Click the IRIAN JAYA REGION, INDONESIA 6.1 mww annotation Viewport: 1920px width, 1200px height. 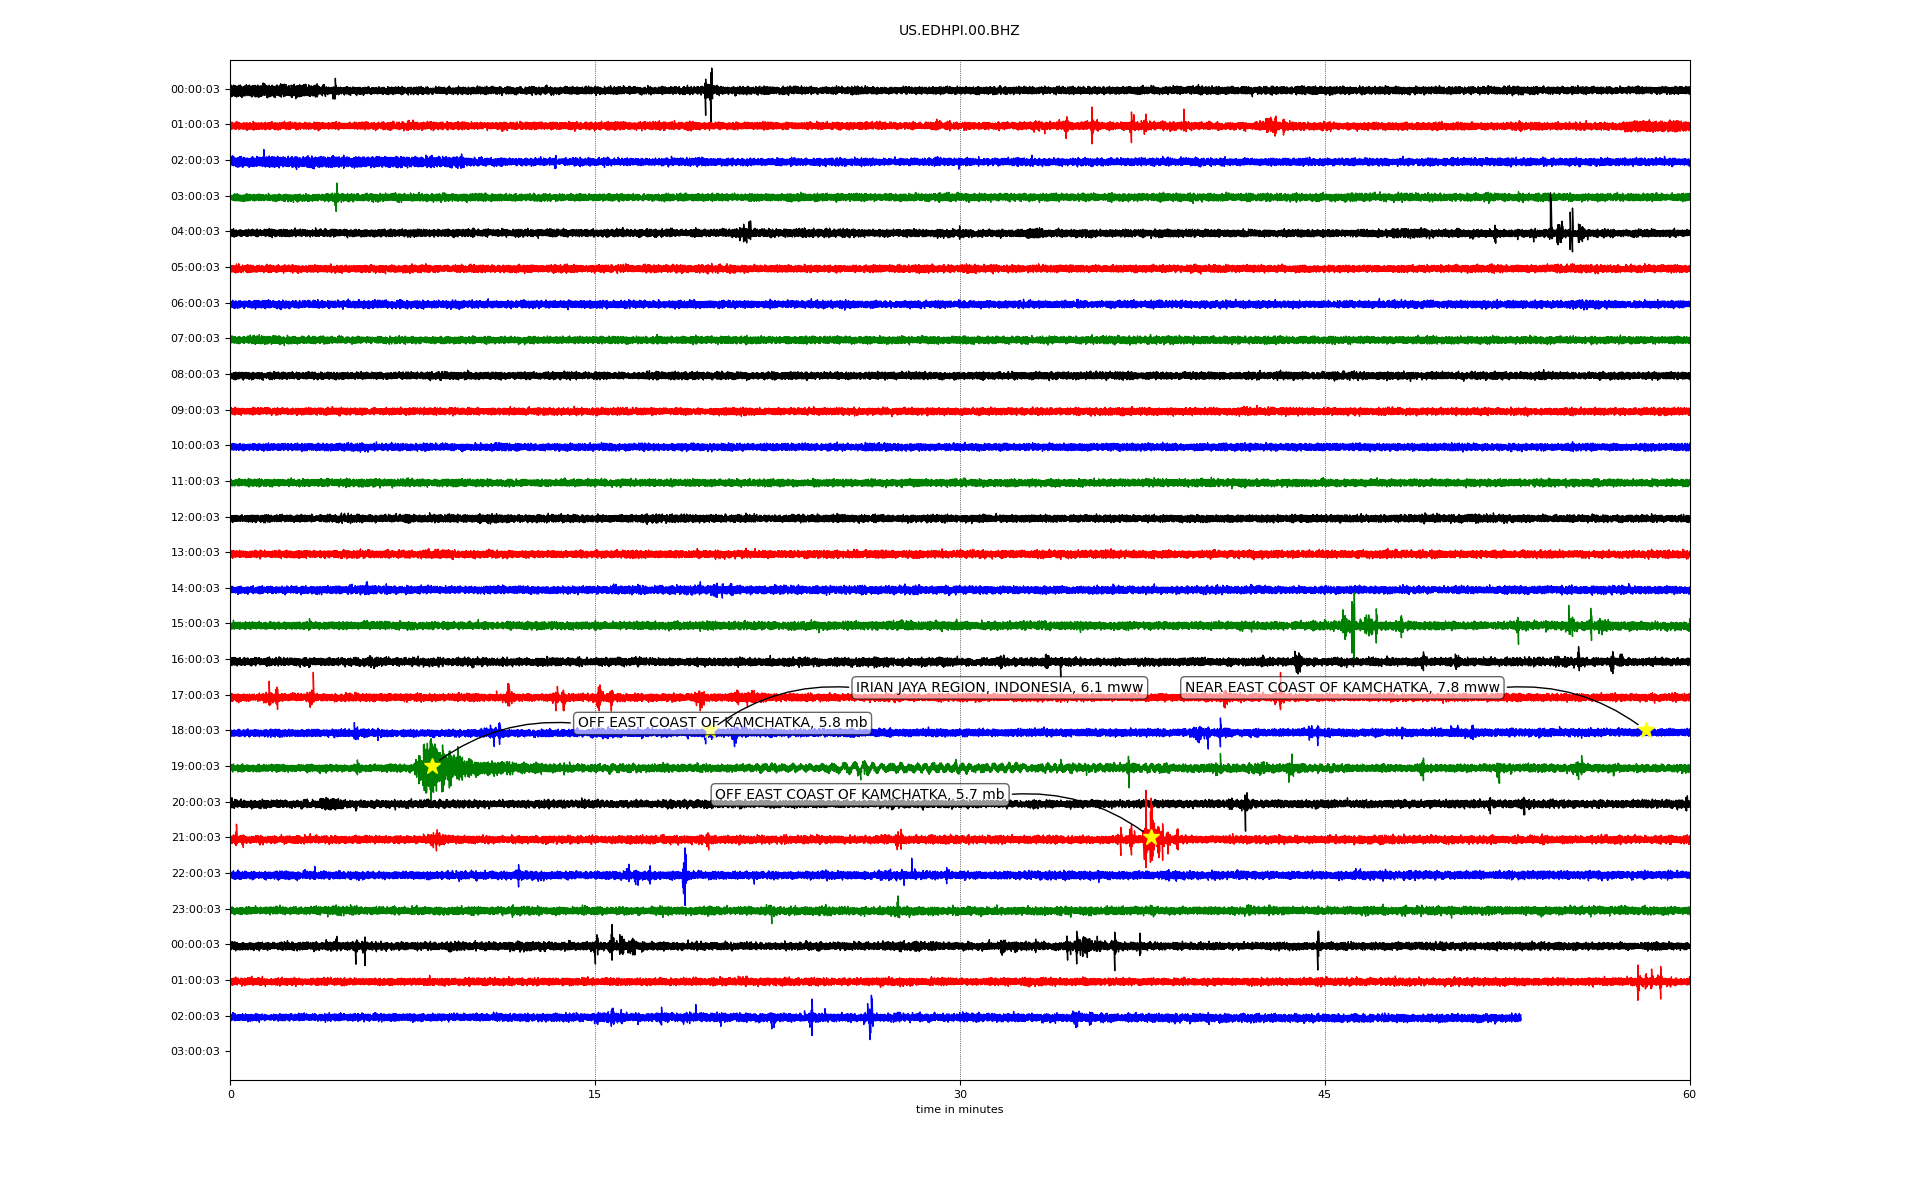tap(999, 687)
